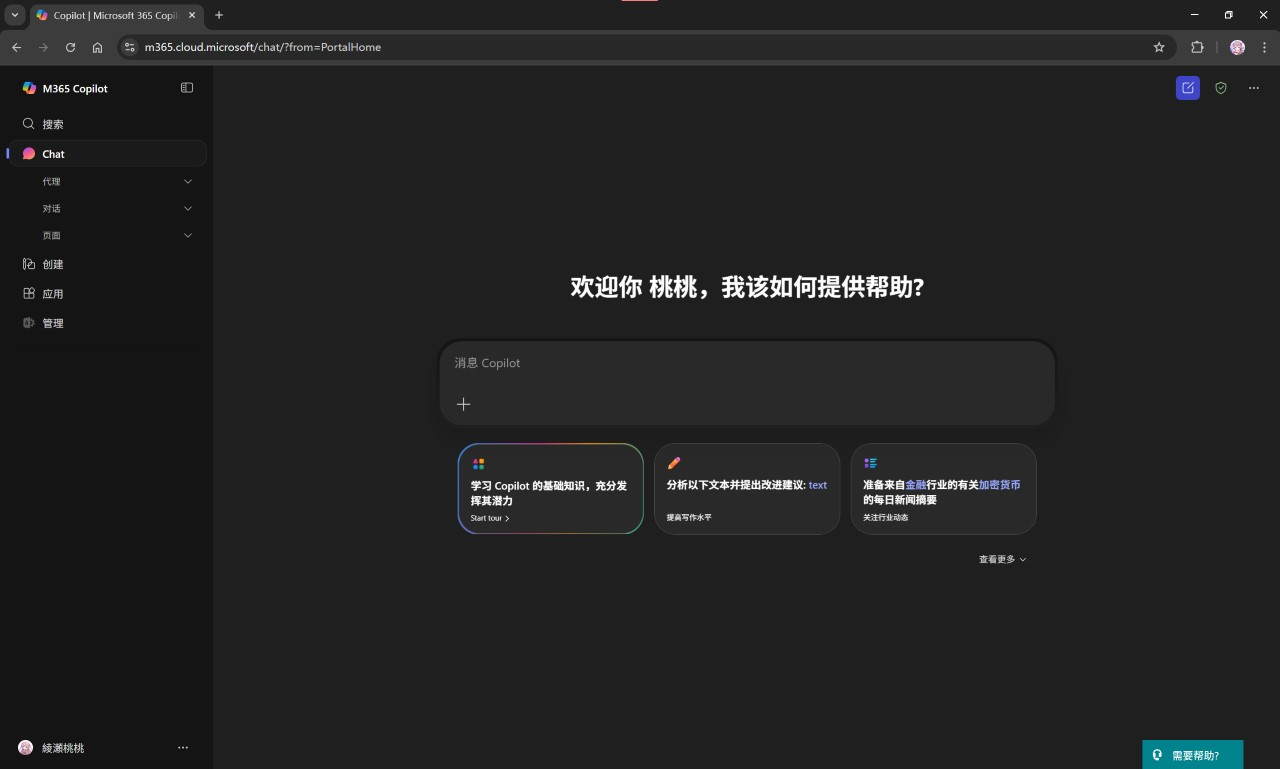Open the 管理 section in sidebar

pyautogui.click(x=53, y=323)
